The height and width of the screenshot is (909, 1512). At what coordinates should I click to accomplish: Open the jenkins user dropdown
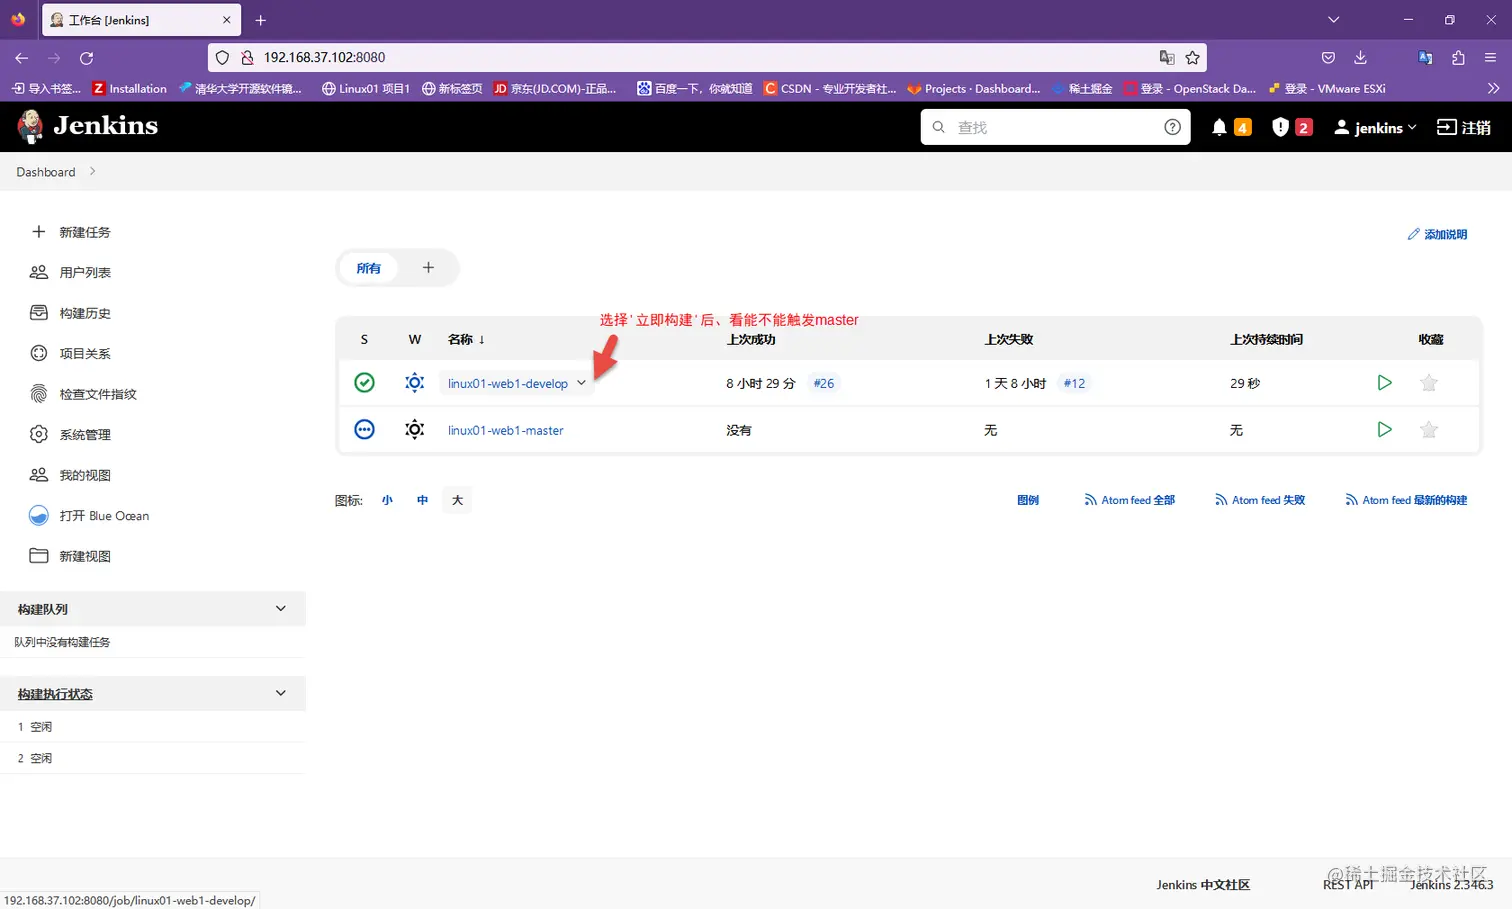click(1375, 127)
